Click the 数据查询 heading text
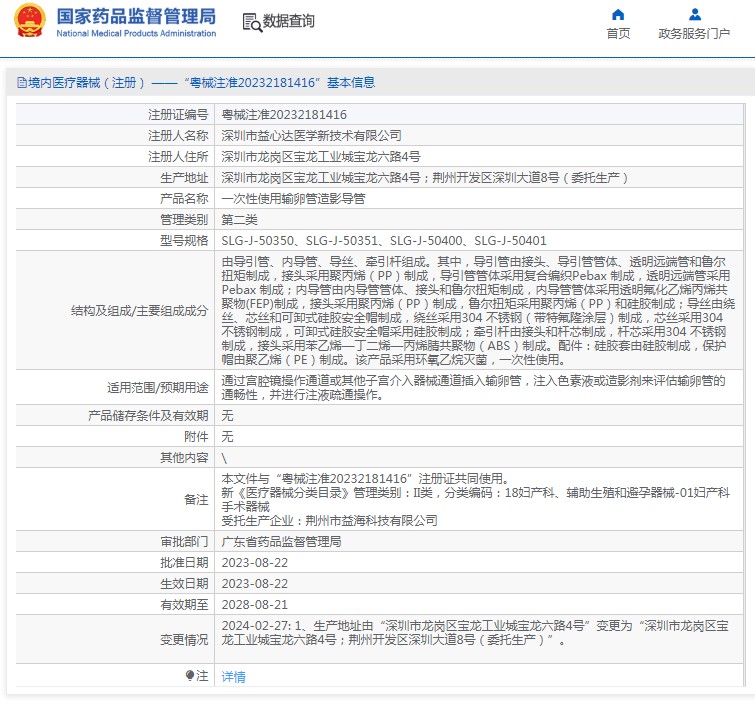The image size is (755, 709). tap(289, 21)
